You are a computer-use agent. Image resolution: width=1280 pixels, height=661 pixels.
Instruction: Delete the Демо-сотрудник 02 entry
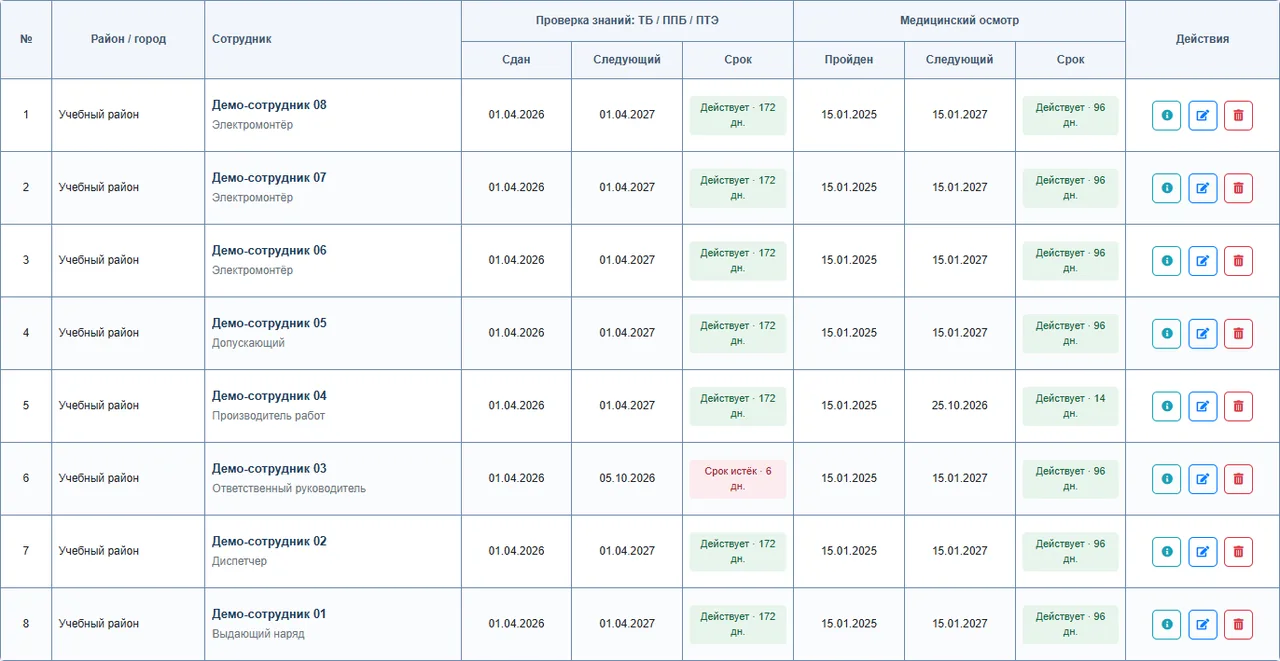[x=1238, y=552]
